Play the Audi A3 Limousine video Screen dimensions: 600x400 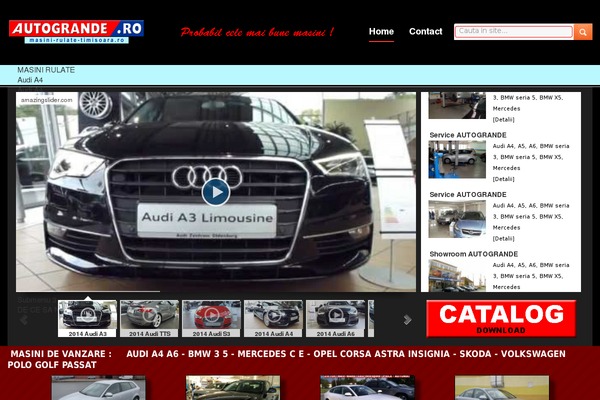tap(216, 192)
